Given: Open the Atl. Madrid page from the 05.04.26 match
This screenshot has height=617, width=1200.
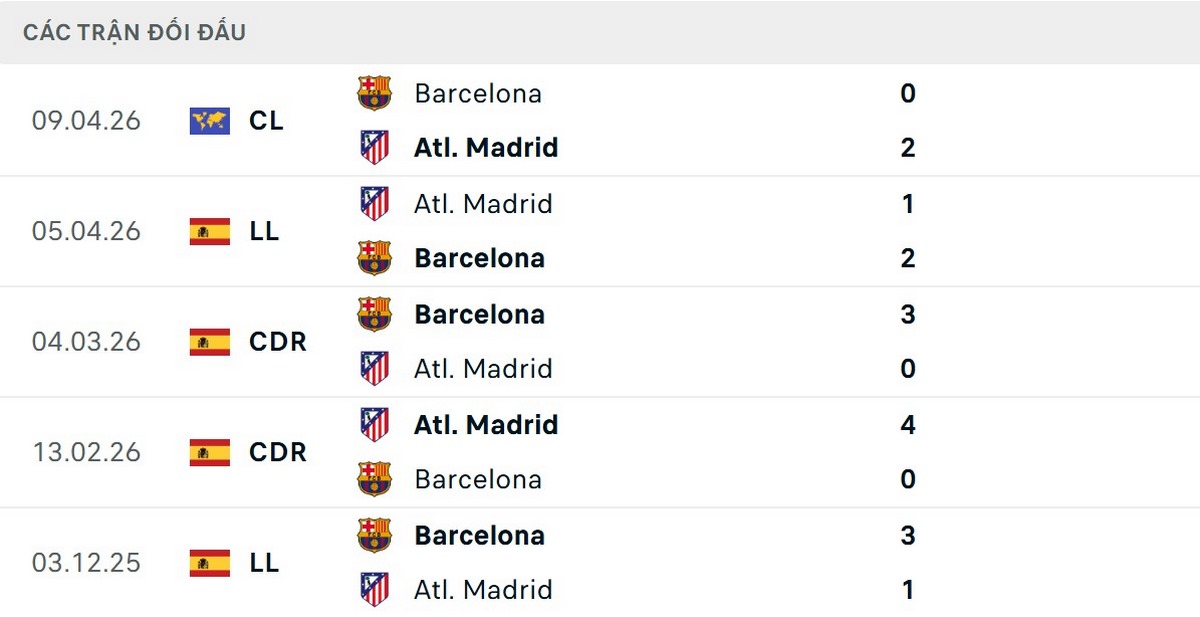Looking at the screenshot, I should [483, 204].
